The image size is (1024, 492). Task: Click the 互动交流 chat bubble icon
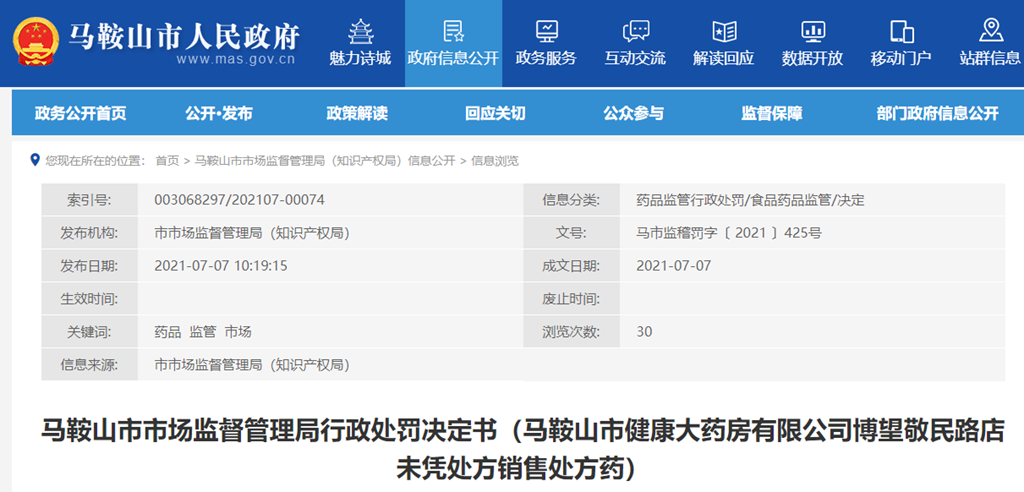click(x=635, y=31)
